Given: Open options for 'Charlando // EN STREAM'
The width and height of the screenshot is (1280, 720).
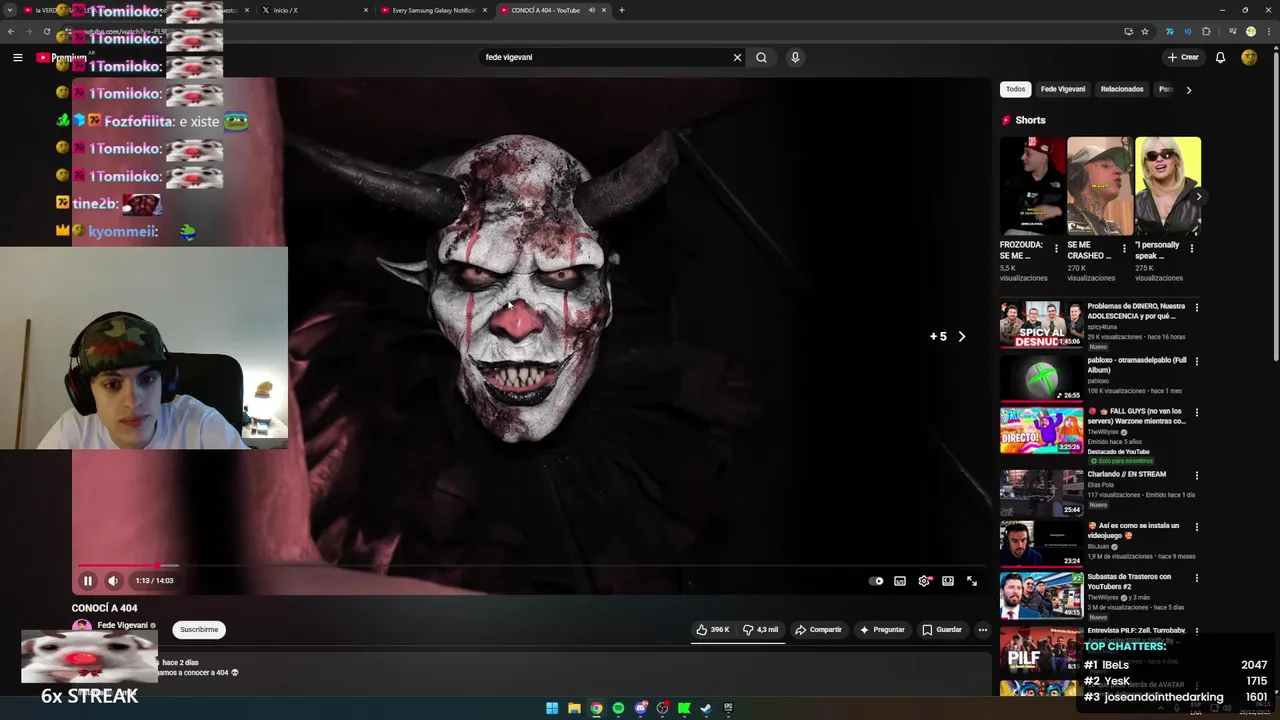Looking at the screenshot, I should pos(1196,475).
